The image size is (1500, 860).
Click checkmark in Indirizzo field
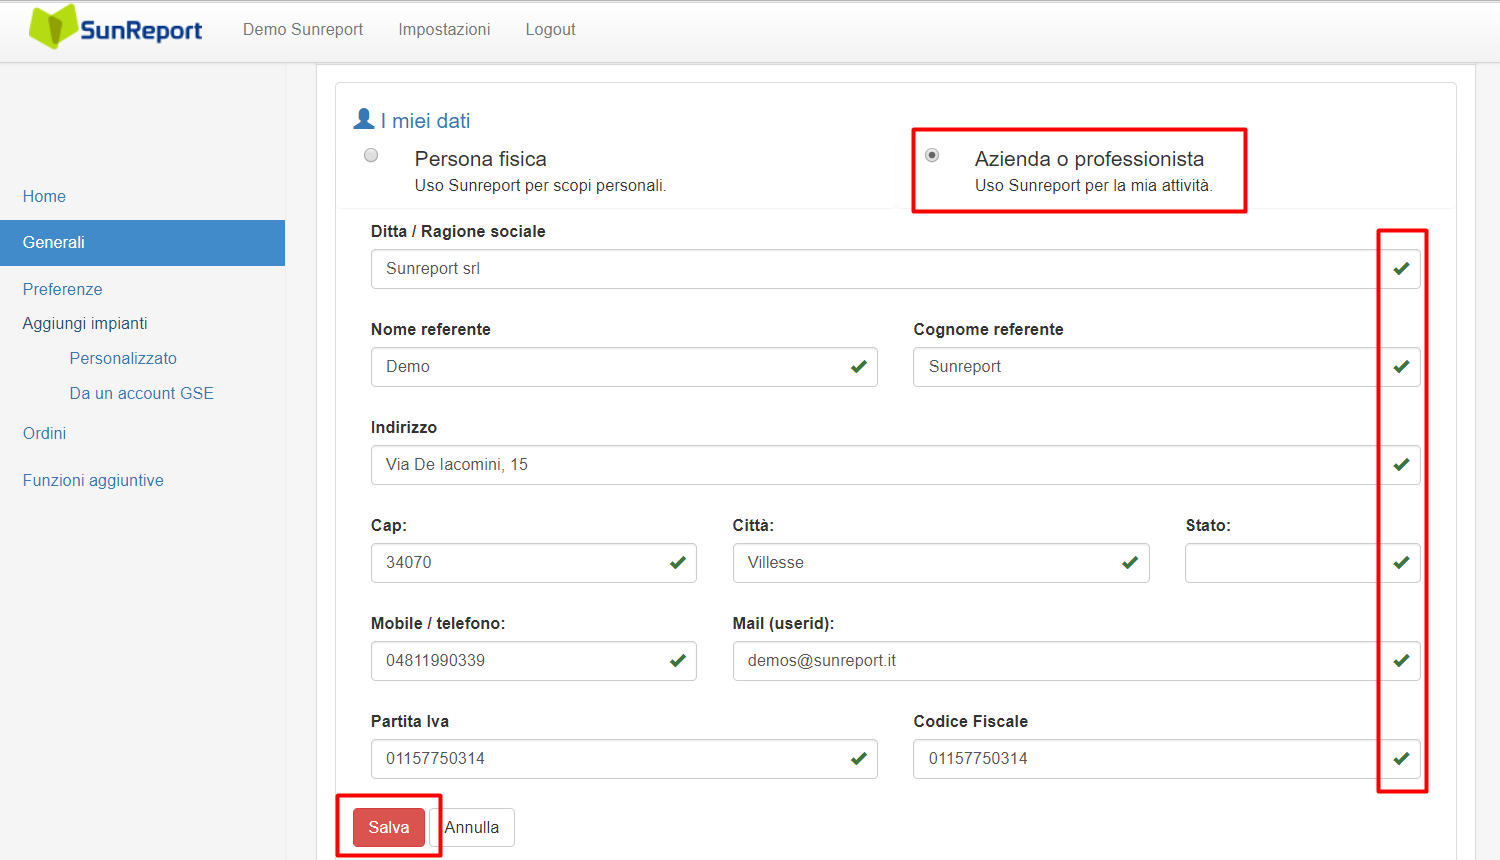tap(1401, 464)
